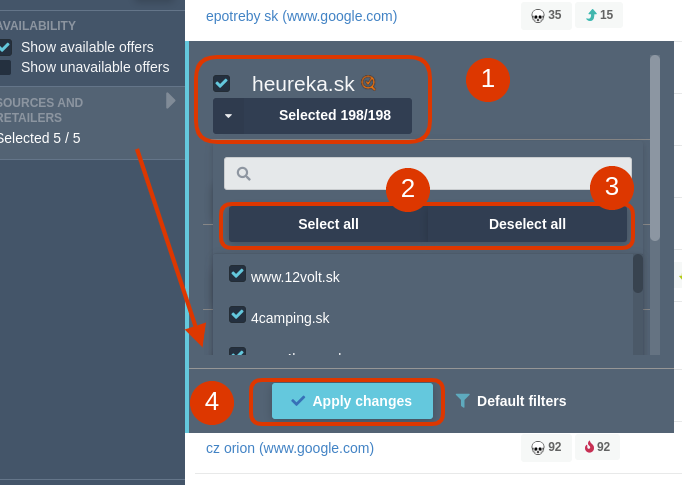682x485 pixels.
Task: Open cz orion (www.google.com) link
Action: (290, 448)
